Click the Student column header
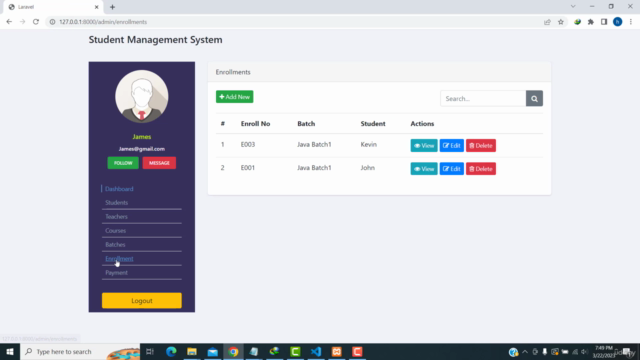640x360 pixels. pyautogui.click(x=373, y=124)
